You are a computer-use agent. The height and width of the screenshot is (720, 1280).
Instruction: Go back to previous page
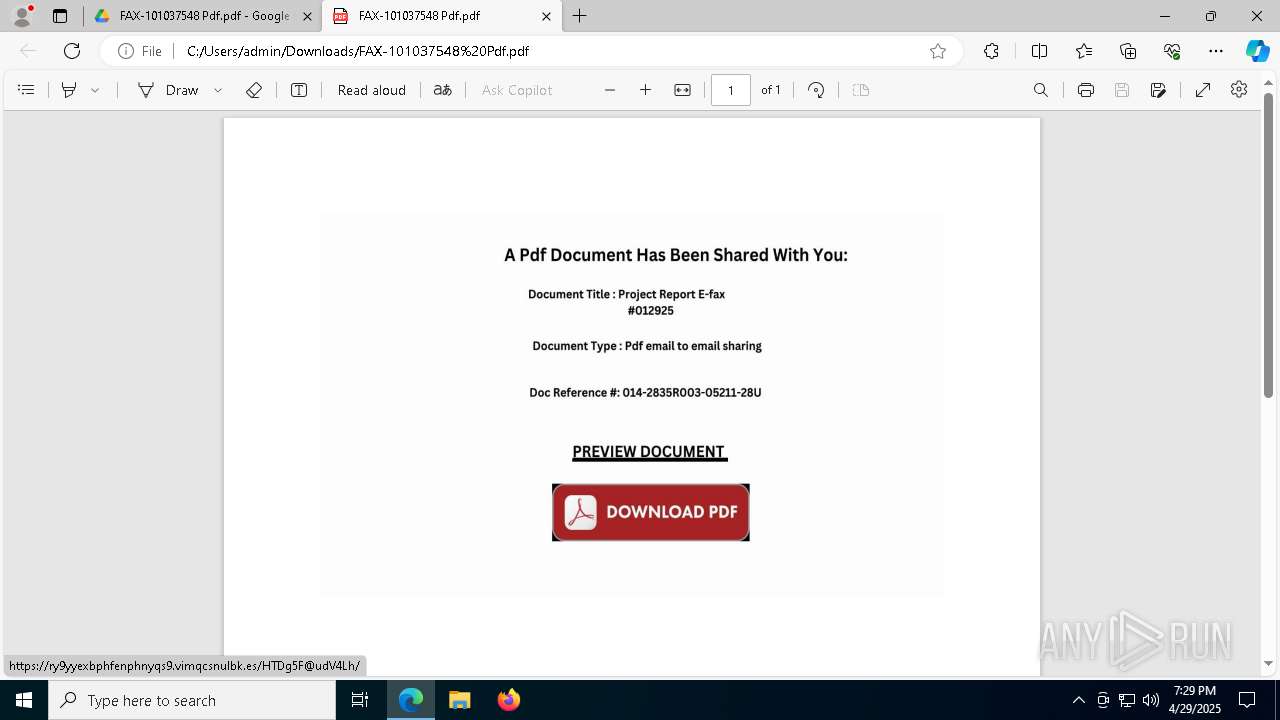tap(28, 51)
